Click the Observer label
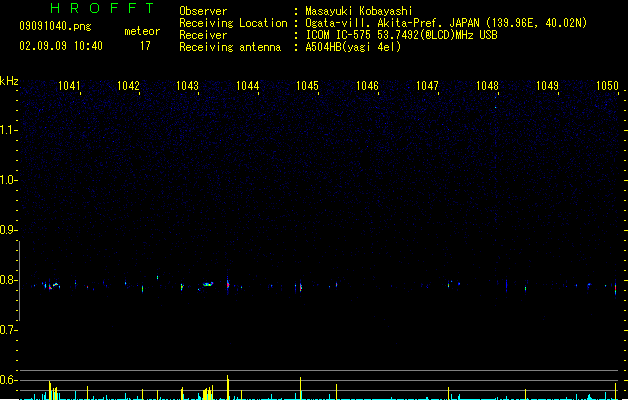 203,11
